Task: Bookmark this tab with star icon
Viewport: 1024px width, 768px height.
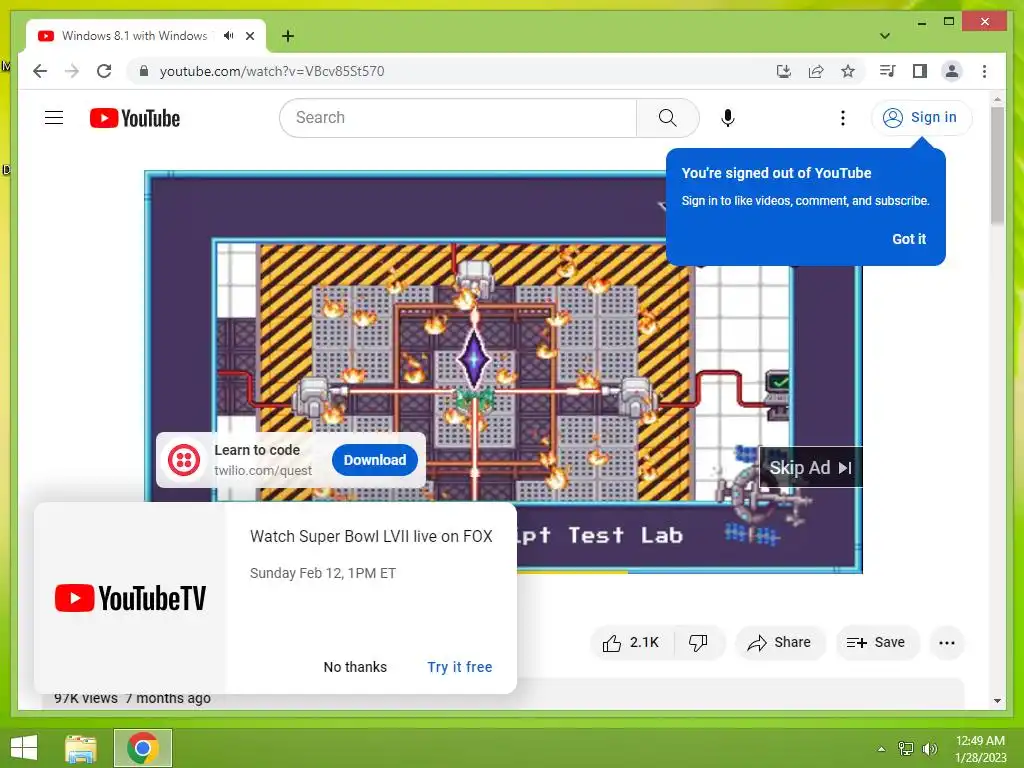Action: (x=848, y=71)
